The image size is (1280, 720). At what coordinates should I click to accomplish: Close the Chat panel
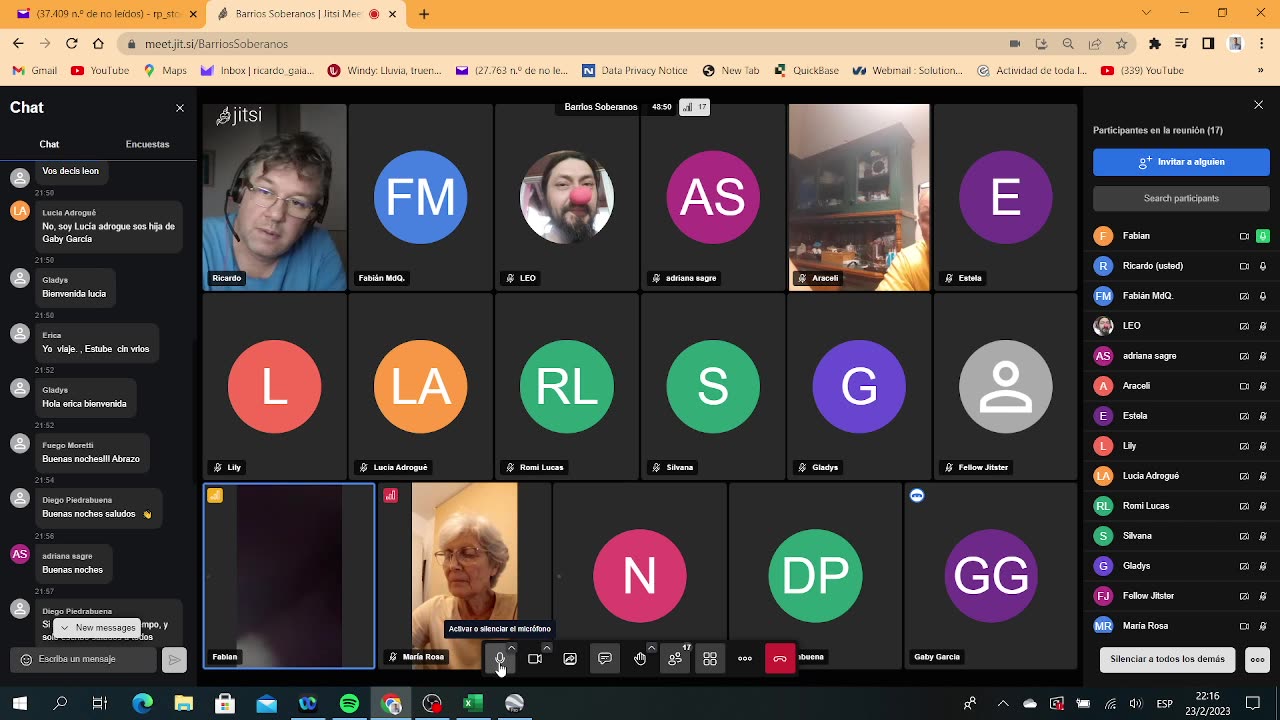(180, 108)
